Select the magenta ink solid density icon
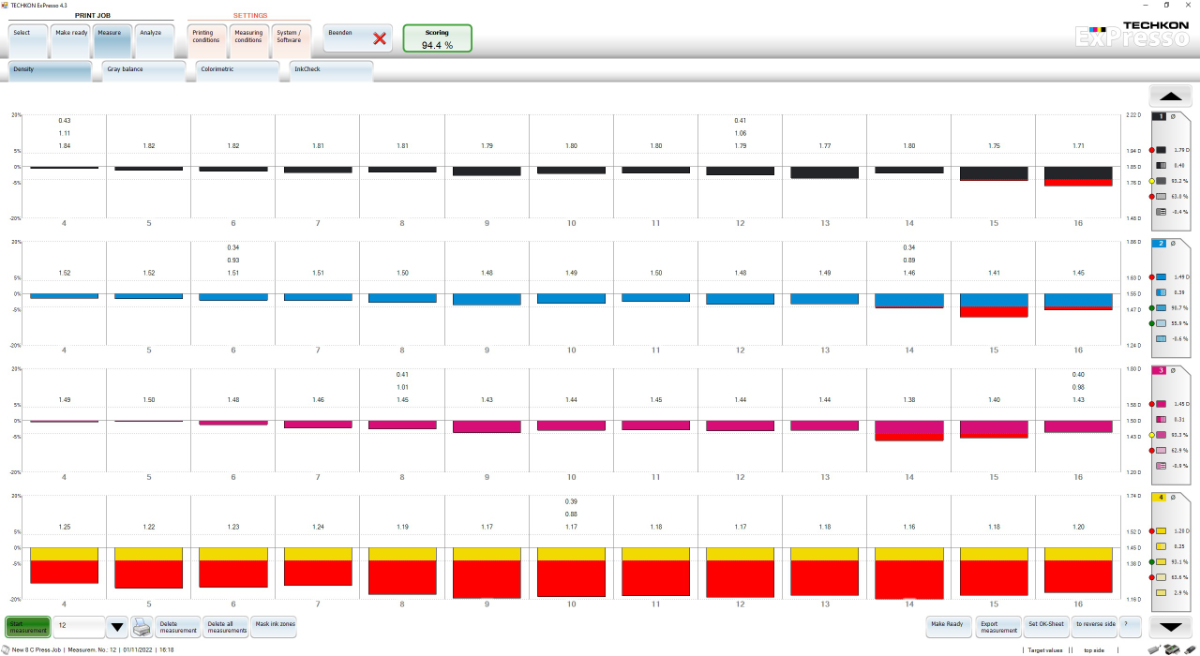The image size is (1200, 656). tap(1161, 403)
